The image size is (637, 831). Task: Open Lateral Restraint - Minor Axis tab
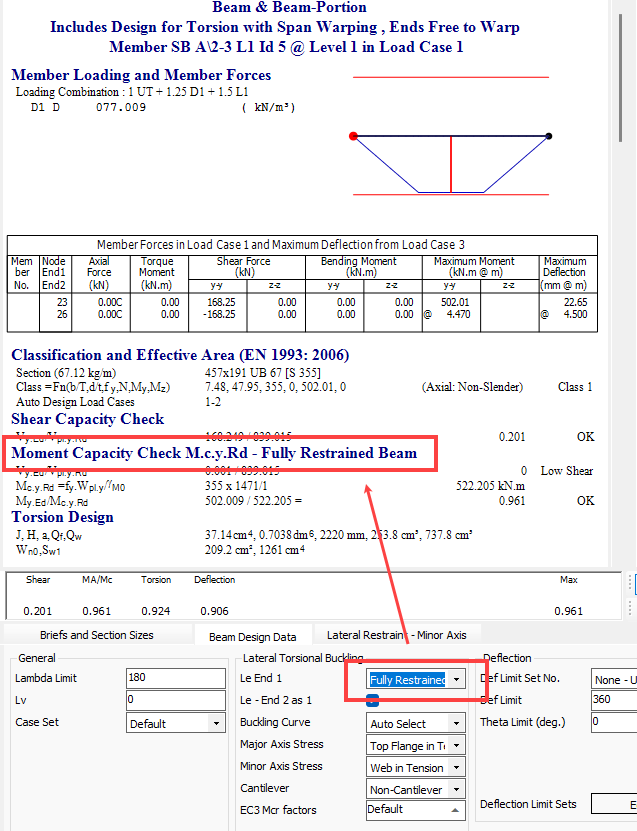[x=398, y=633]
